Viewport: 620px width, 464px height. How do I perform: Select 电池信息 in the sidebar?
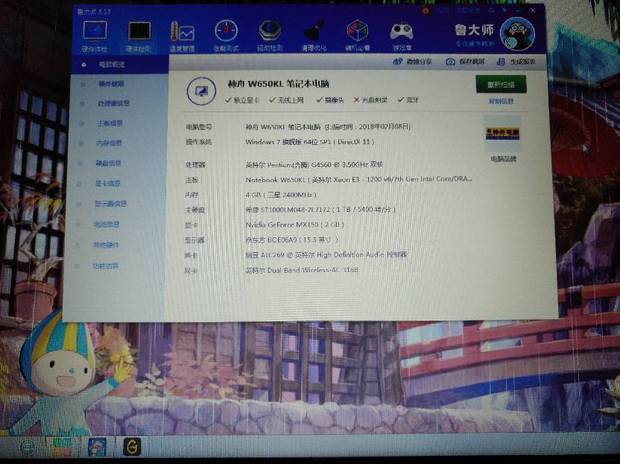coord(106,225)
